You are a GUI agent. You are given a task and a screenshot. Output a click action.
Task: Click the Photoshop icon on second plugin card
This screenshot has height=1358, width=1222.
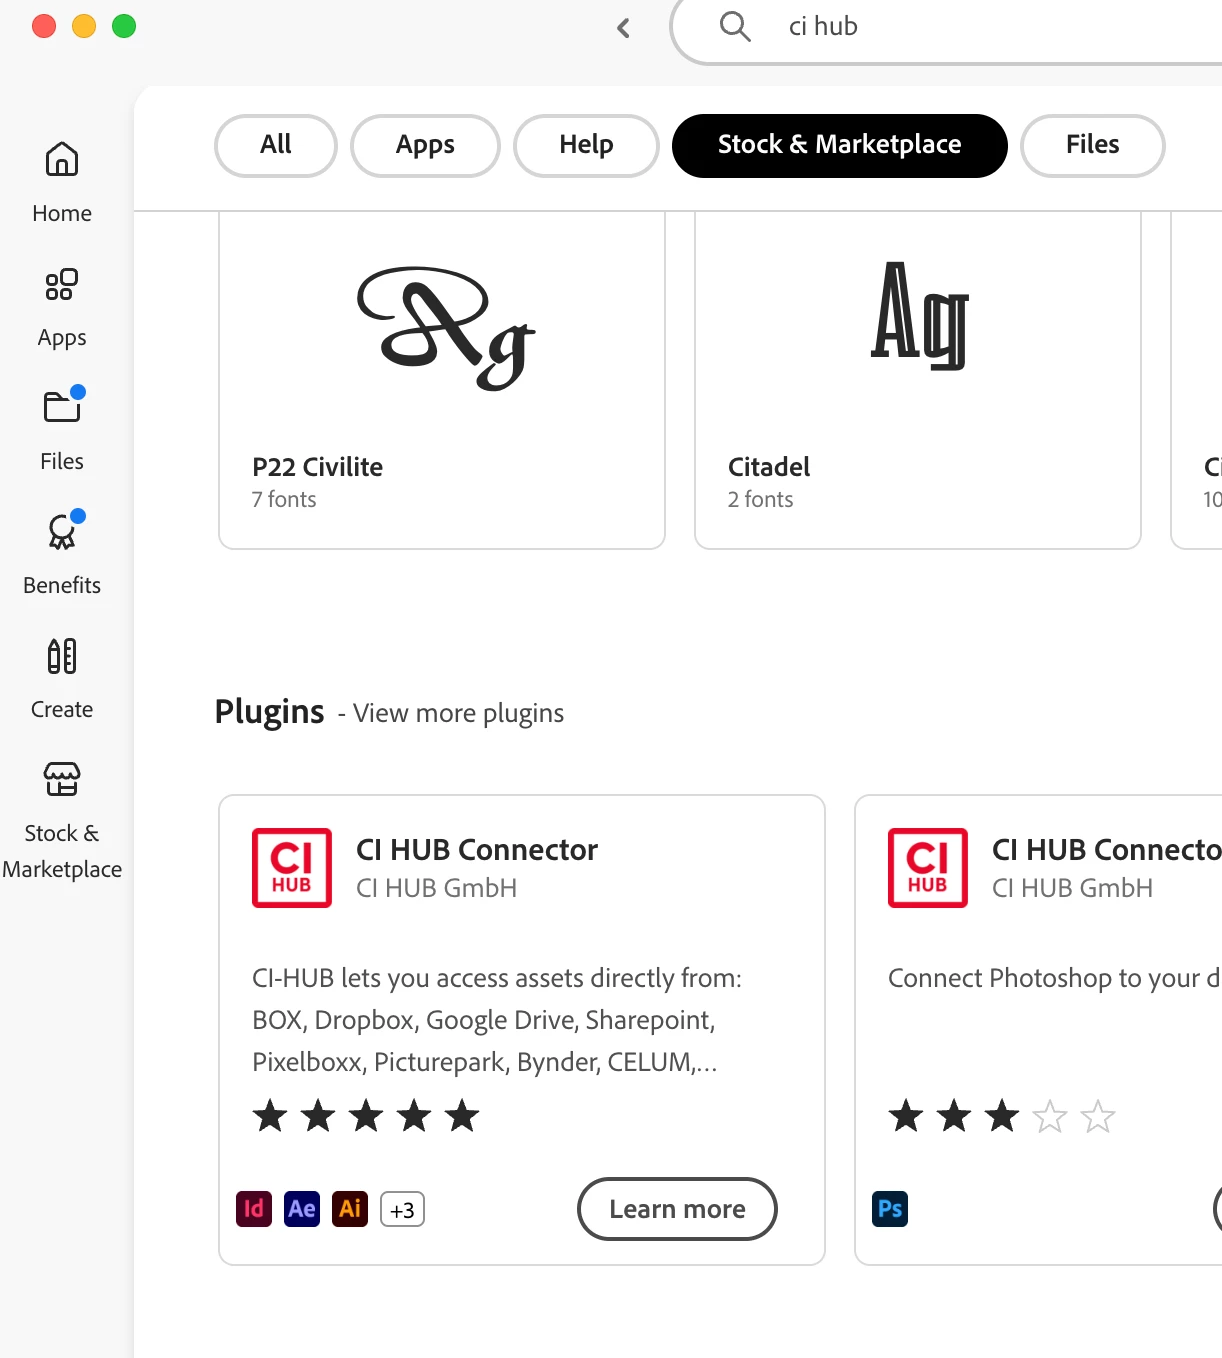[x=890, y=1209]
